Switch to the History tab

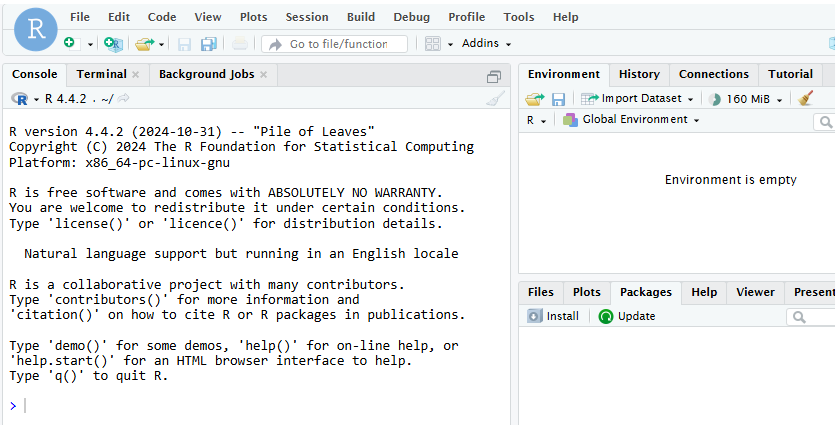click(x=639, y=74)
